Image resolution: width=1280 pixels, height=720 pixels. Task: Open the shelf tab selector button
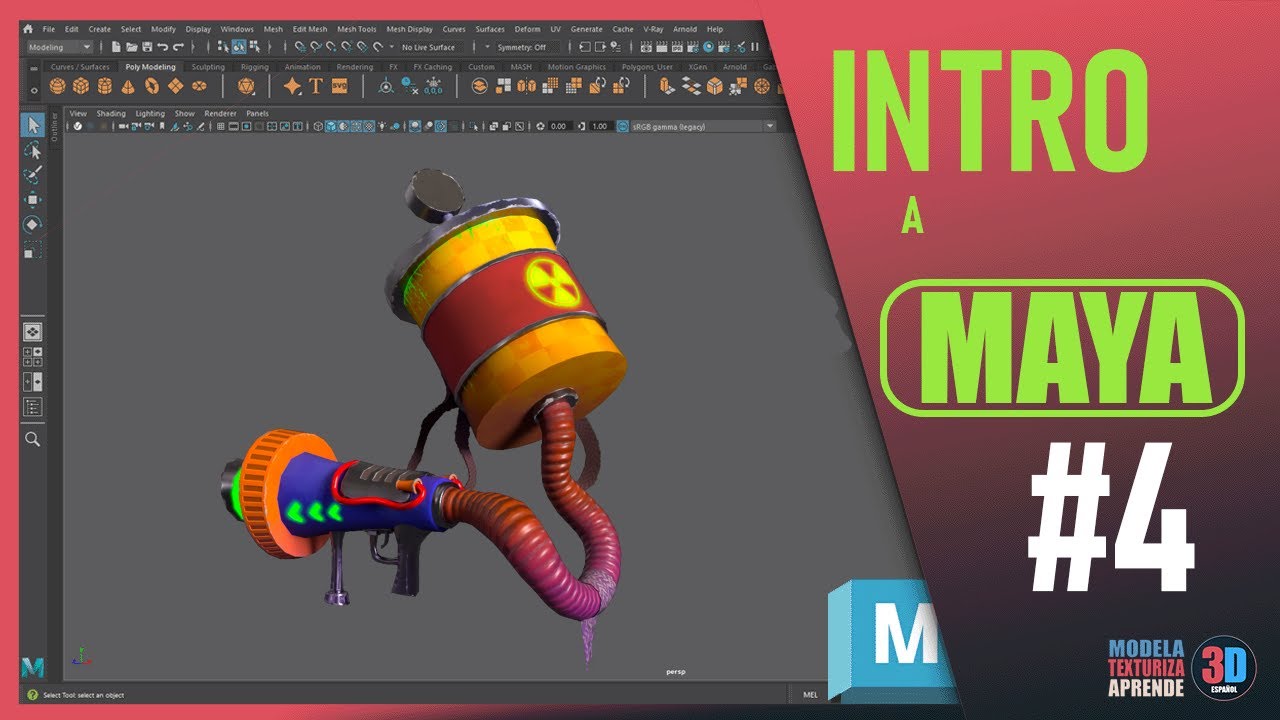(x=34, y=68)
